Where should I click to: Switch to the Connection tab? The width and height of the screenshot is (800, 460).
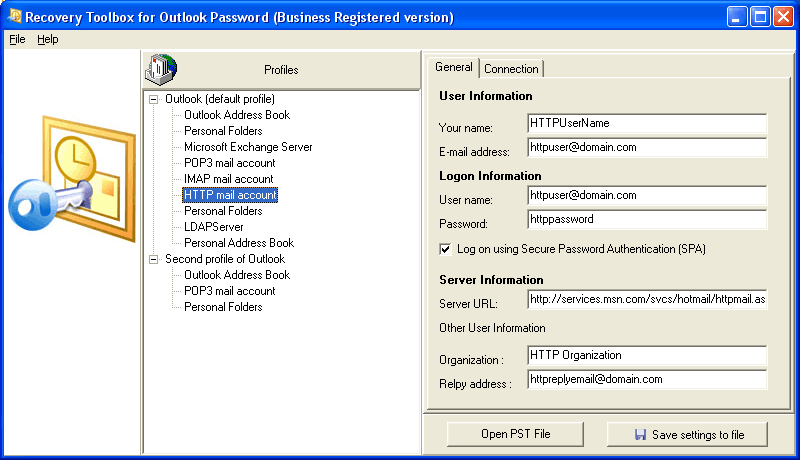coord(511,69)
